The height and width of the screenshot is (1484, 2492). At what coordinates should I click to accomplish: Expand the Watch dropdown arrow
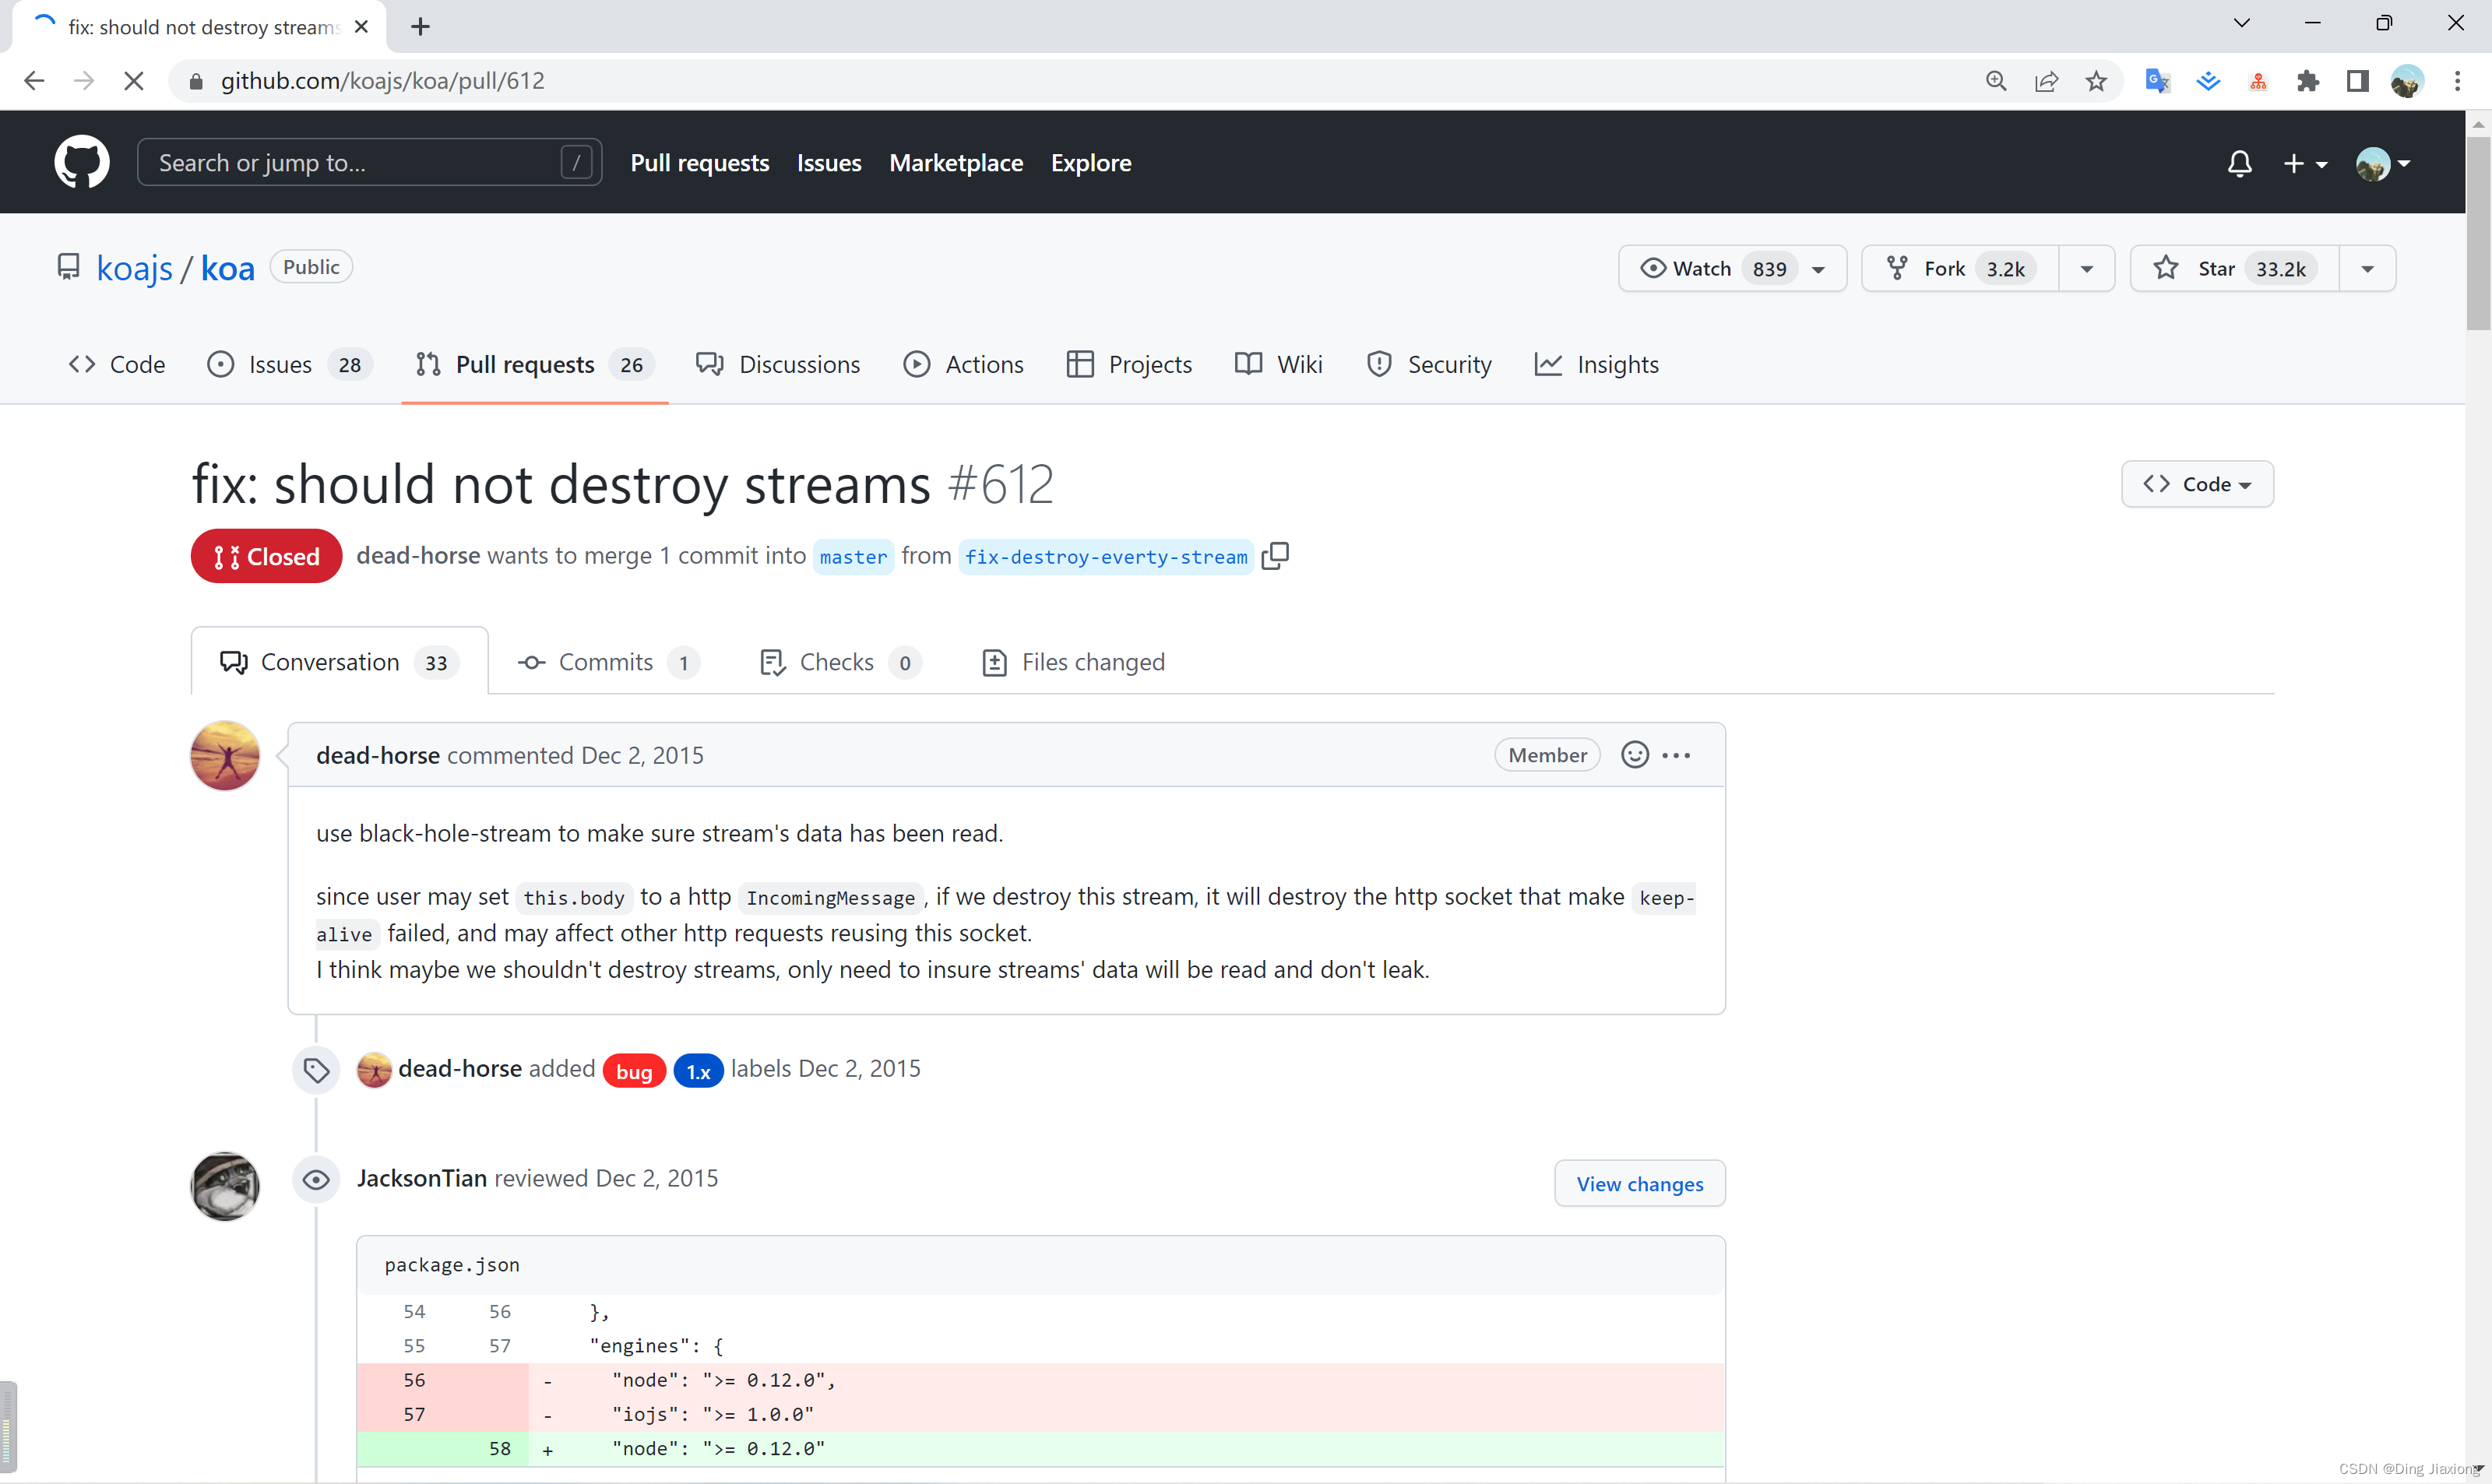(x=1819, y=269)
